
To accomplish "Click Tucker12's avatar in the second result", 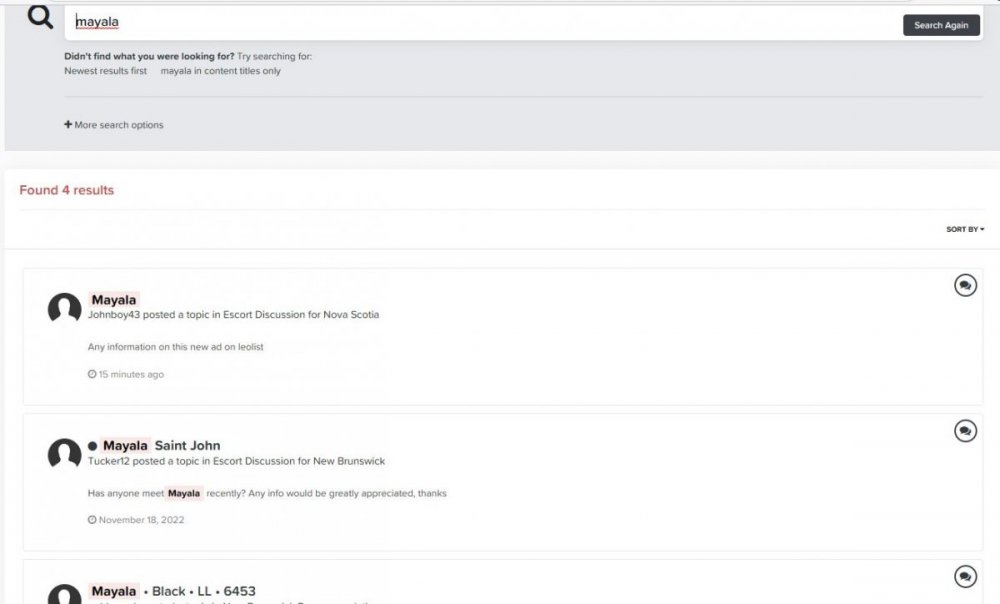I will pyautogui.click(x=65, y=455).
